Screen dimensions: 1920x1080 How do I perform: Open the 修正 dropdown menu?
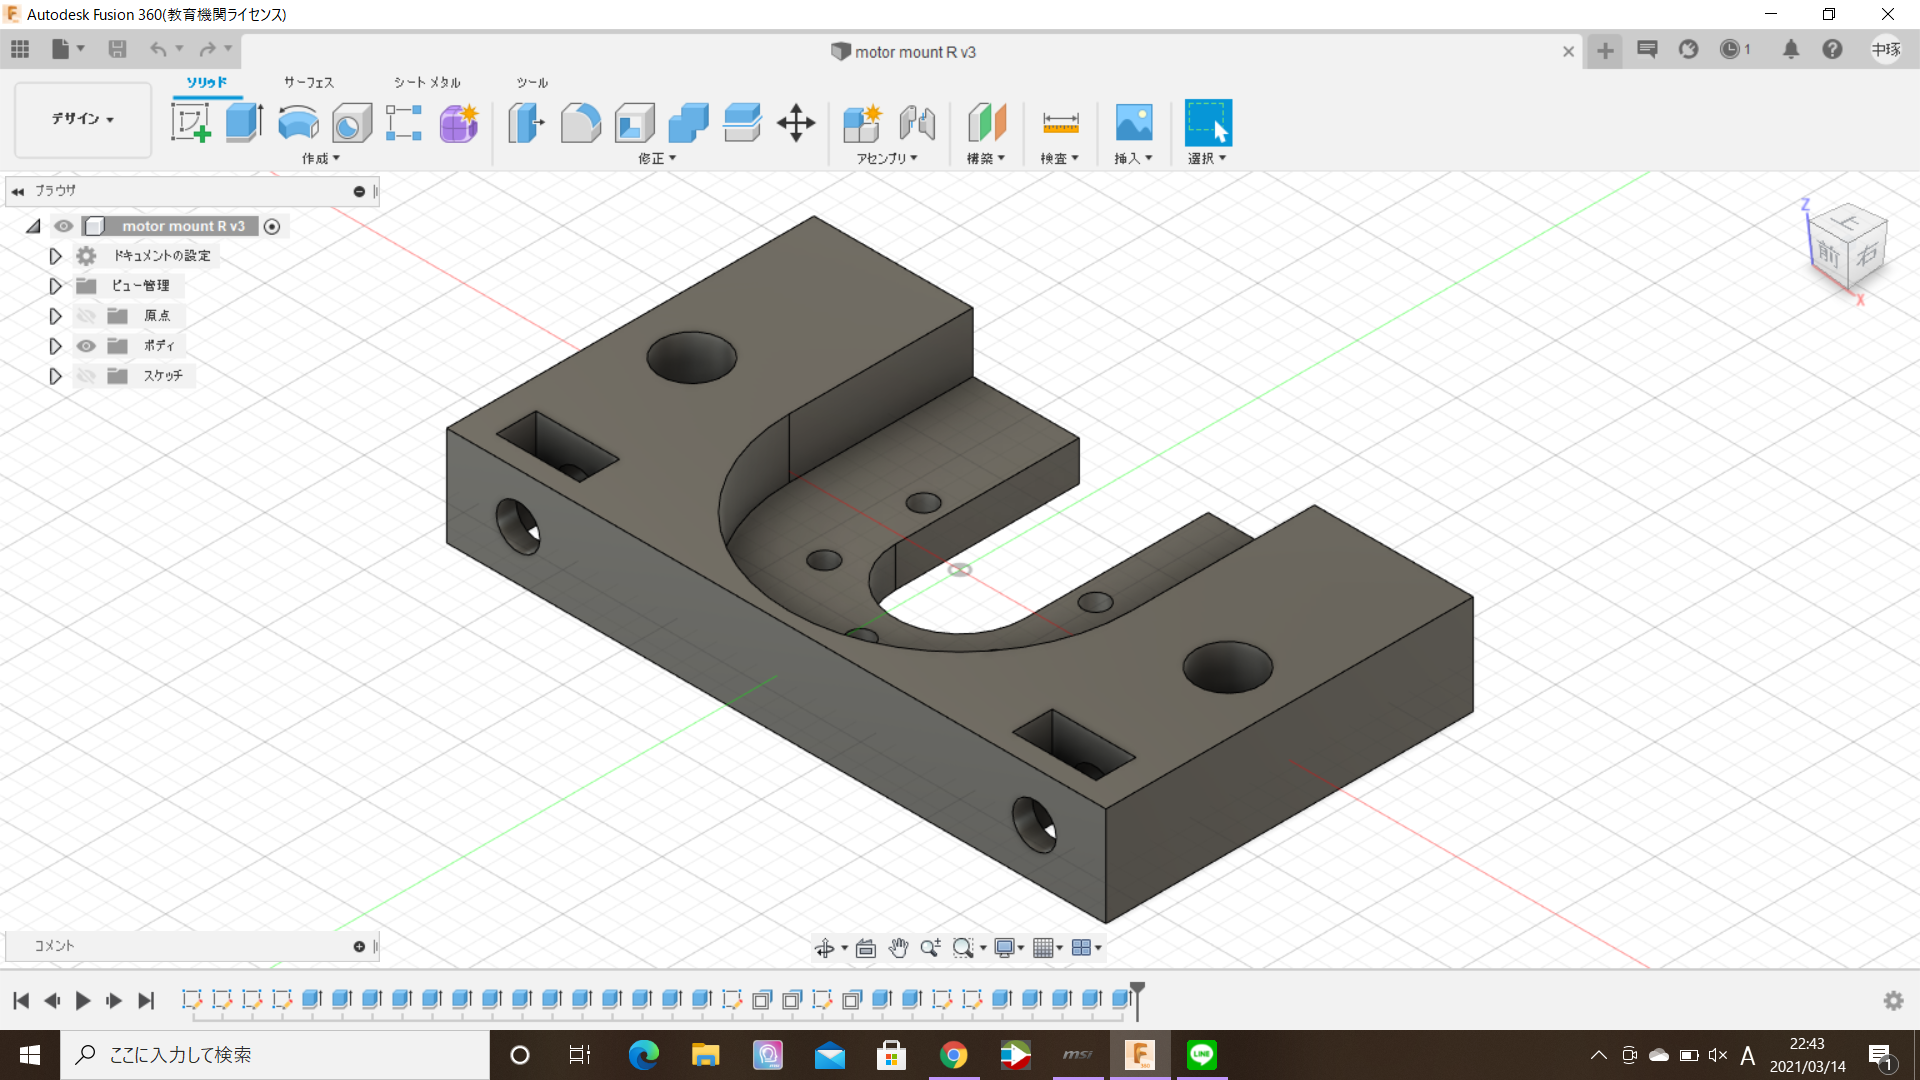point(657,159)
